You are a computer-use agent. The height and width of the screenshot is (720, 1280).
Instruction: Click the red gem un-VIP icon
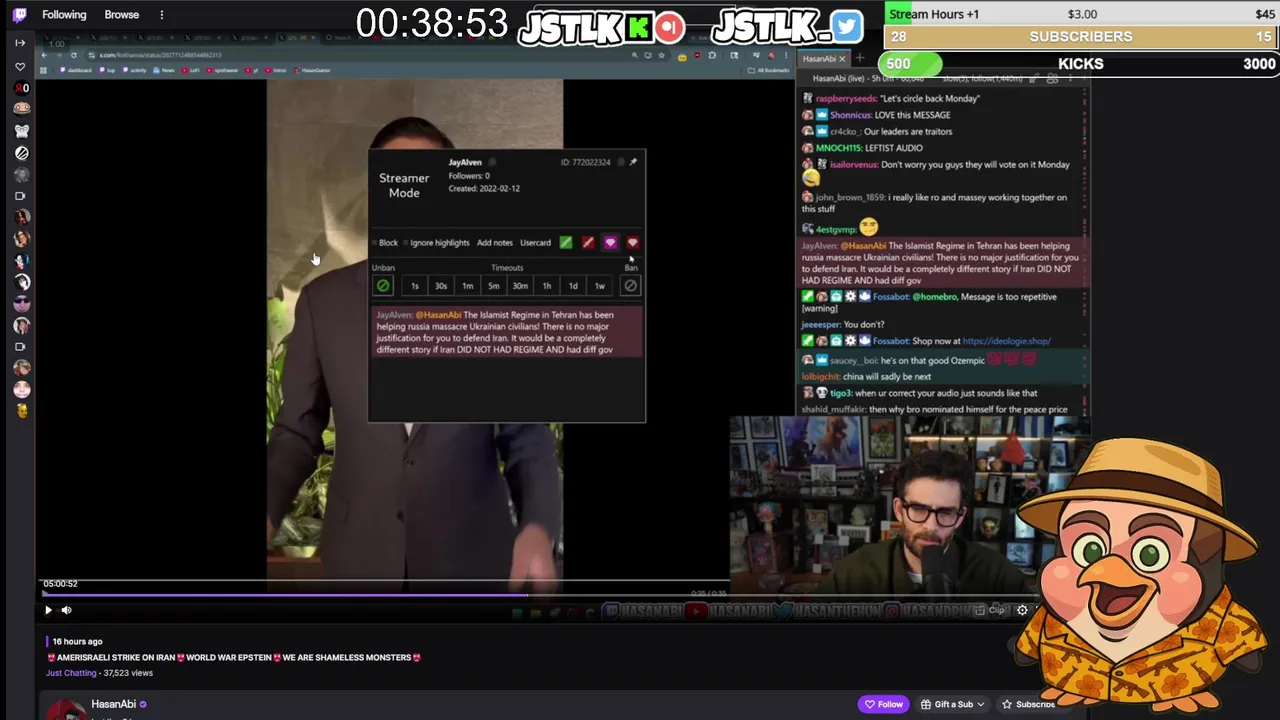(632, 243)
